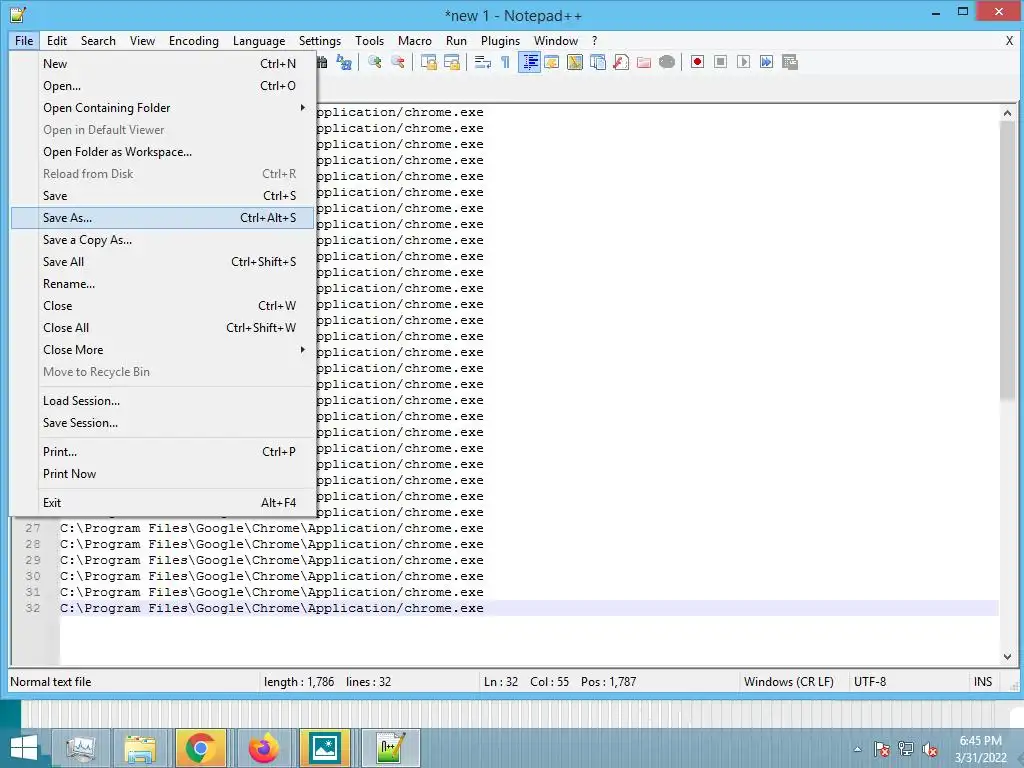The image size is (1024, 768).
Task: Click Save All menu entry
Action: (x=163, y=262)
